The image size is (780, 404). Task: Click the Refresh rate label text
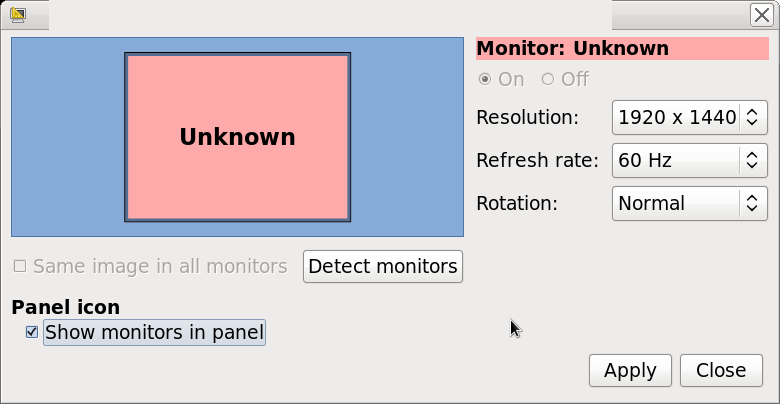coord(537,160)
